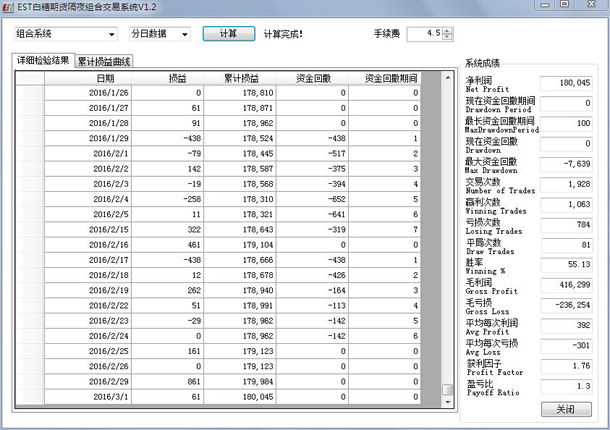Click the 毛亏损 field showing -236,254
Image resolution: width=610 pixels, height=430 pixels.
pos(566,305)
